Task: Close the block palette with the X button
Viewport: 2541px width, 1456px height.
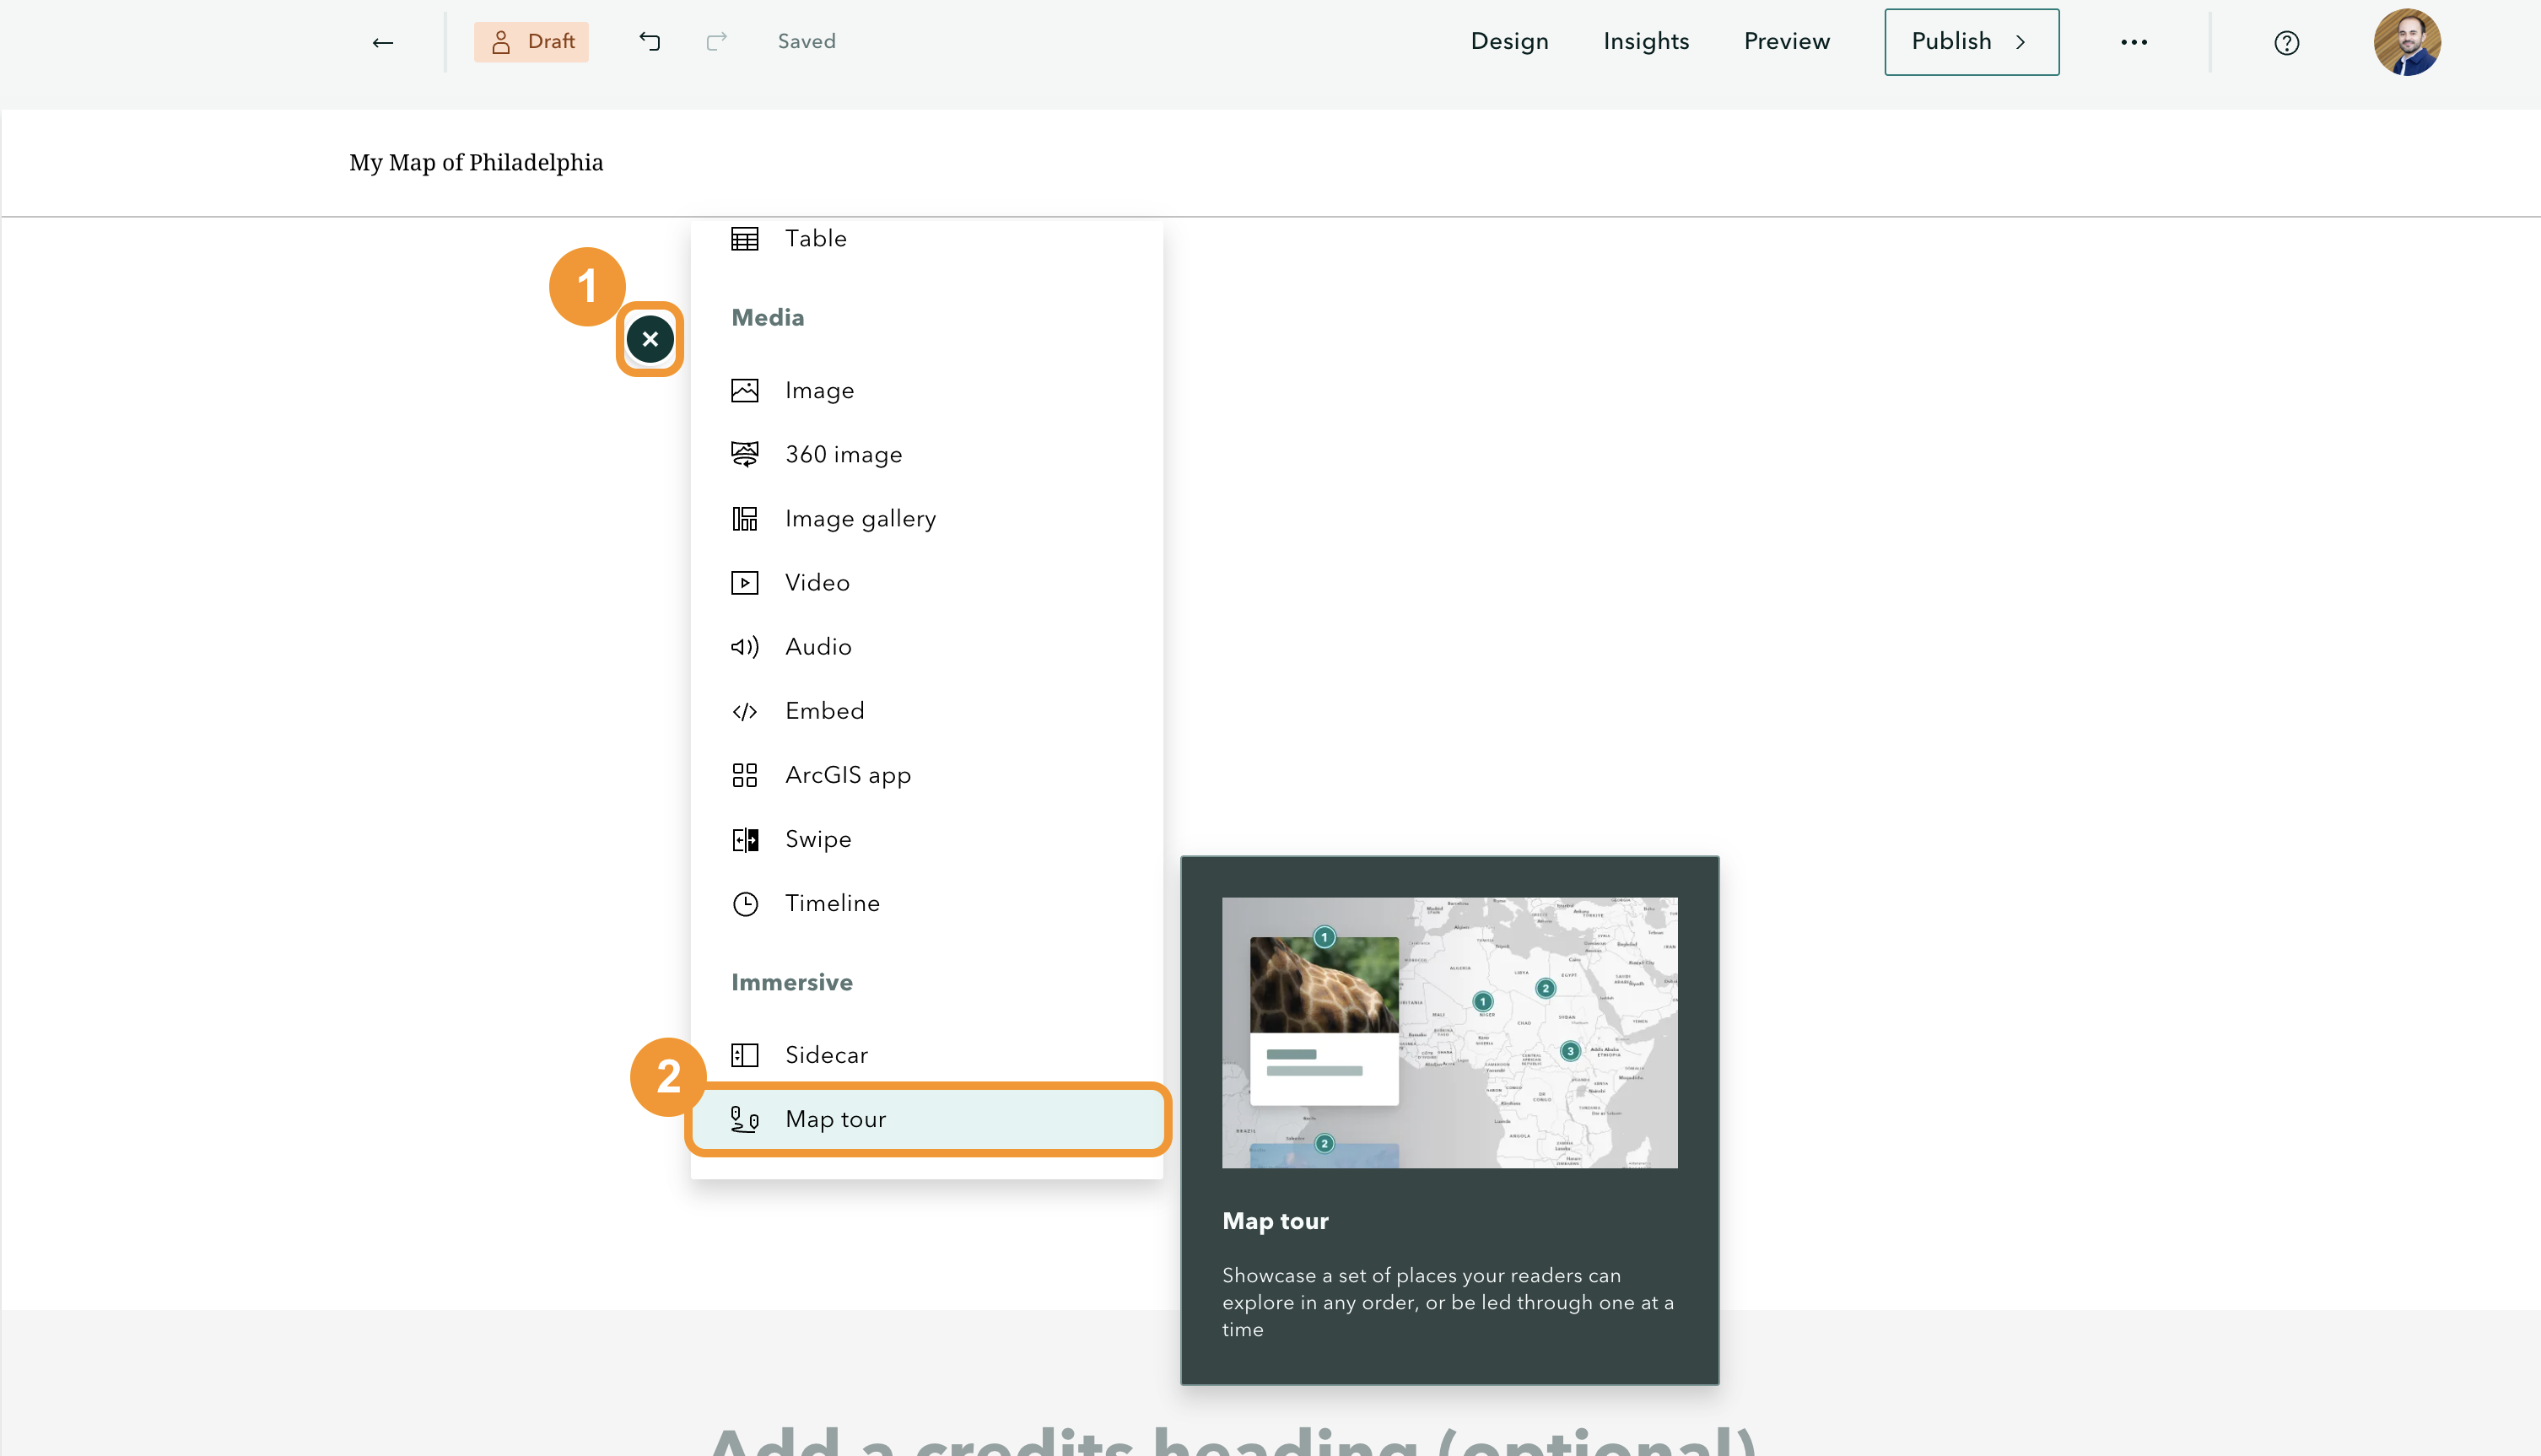Action: 650,339
